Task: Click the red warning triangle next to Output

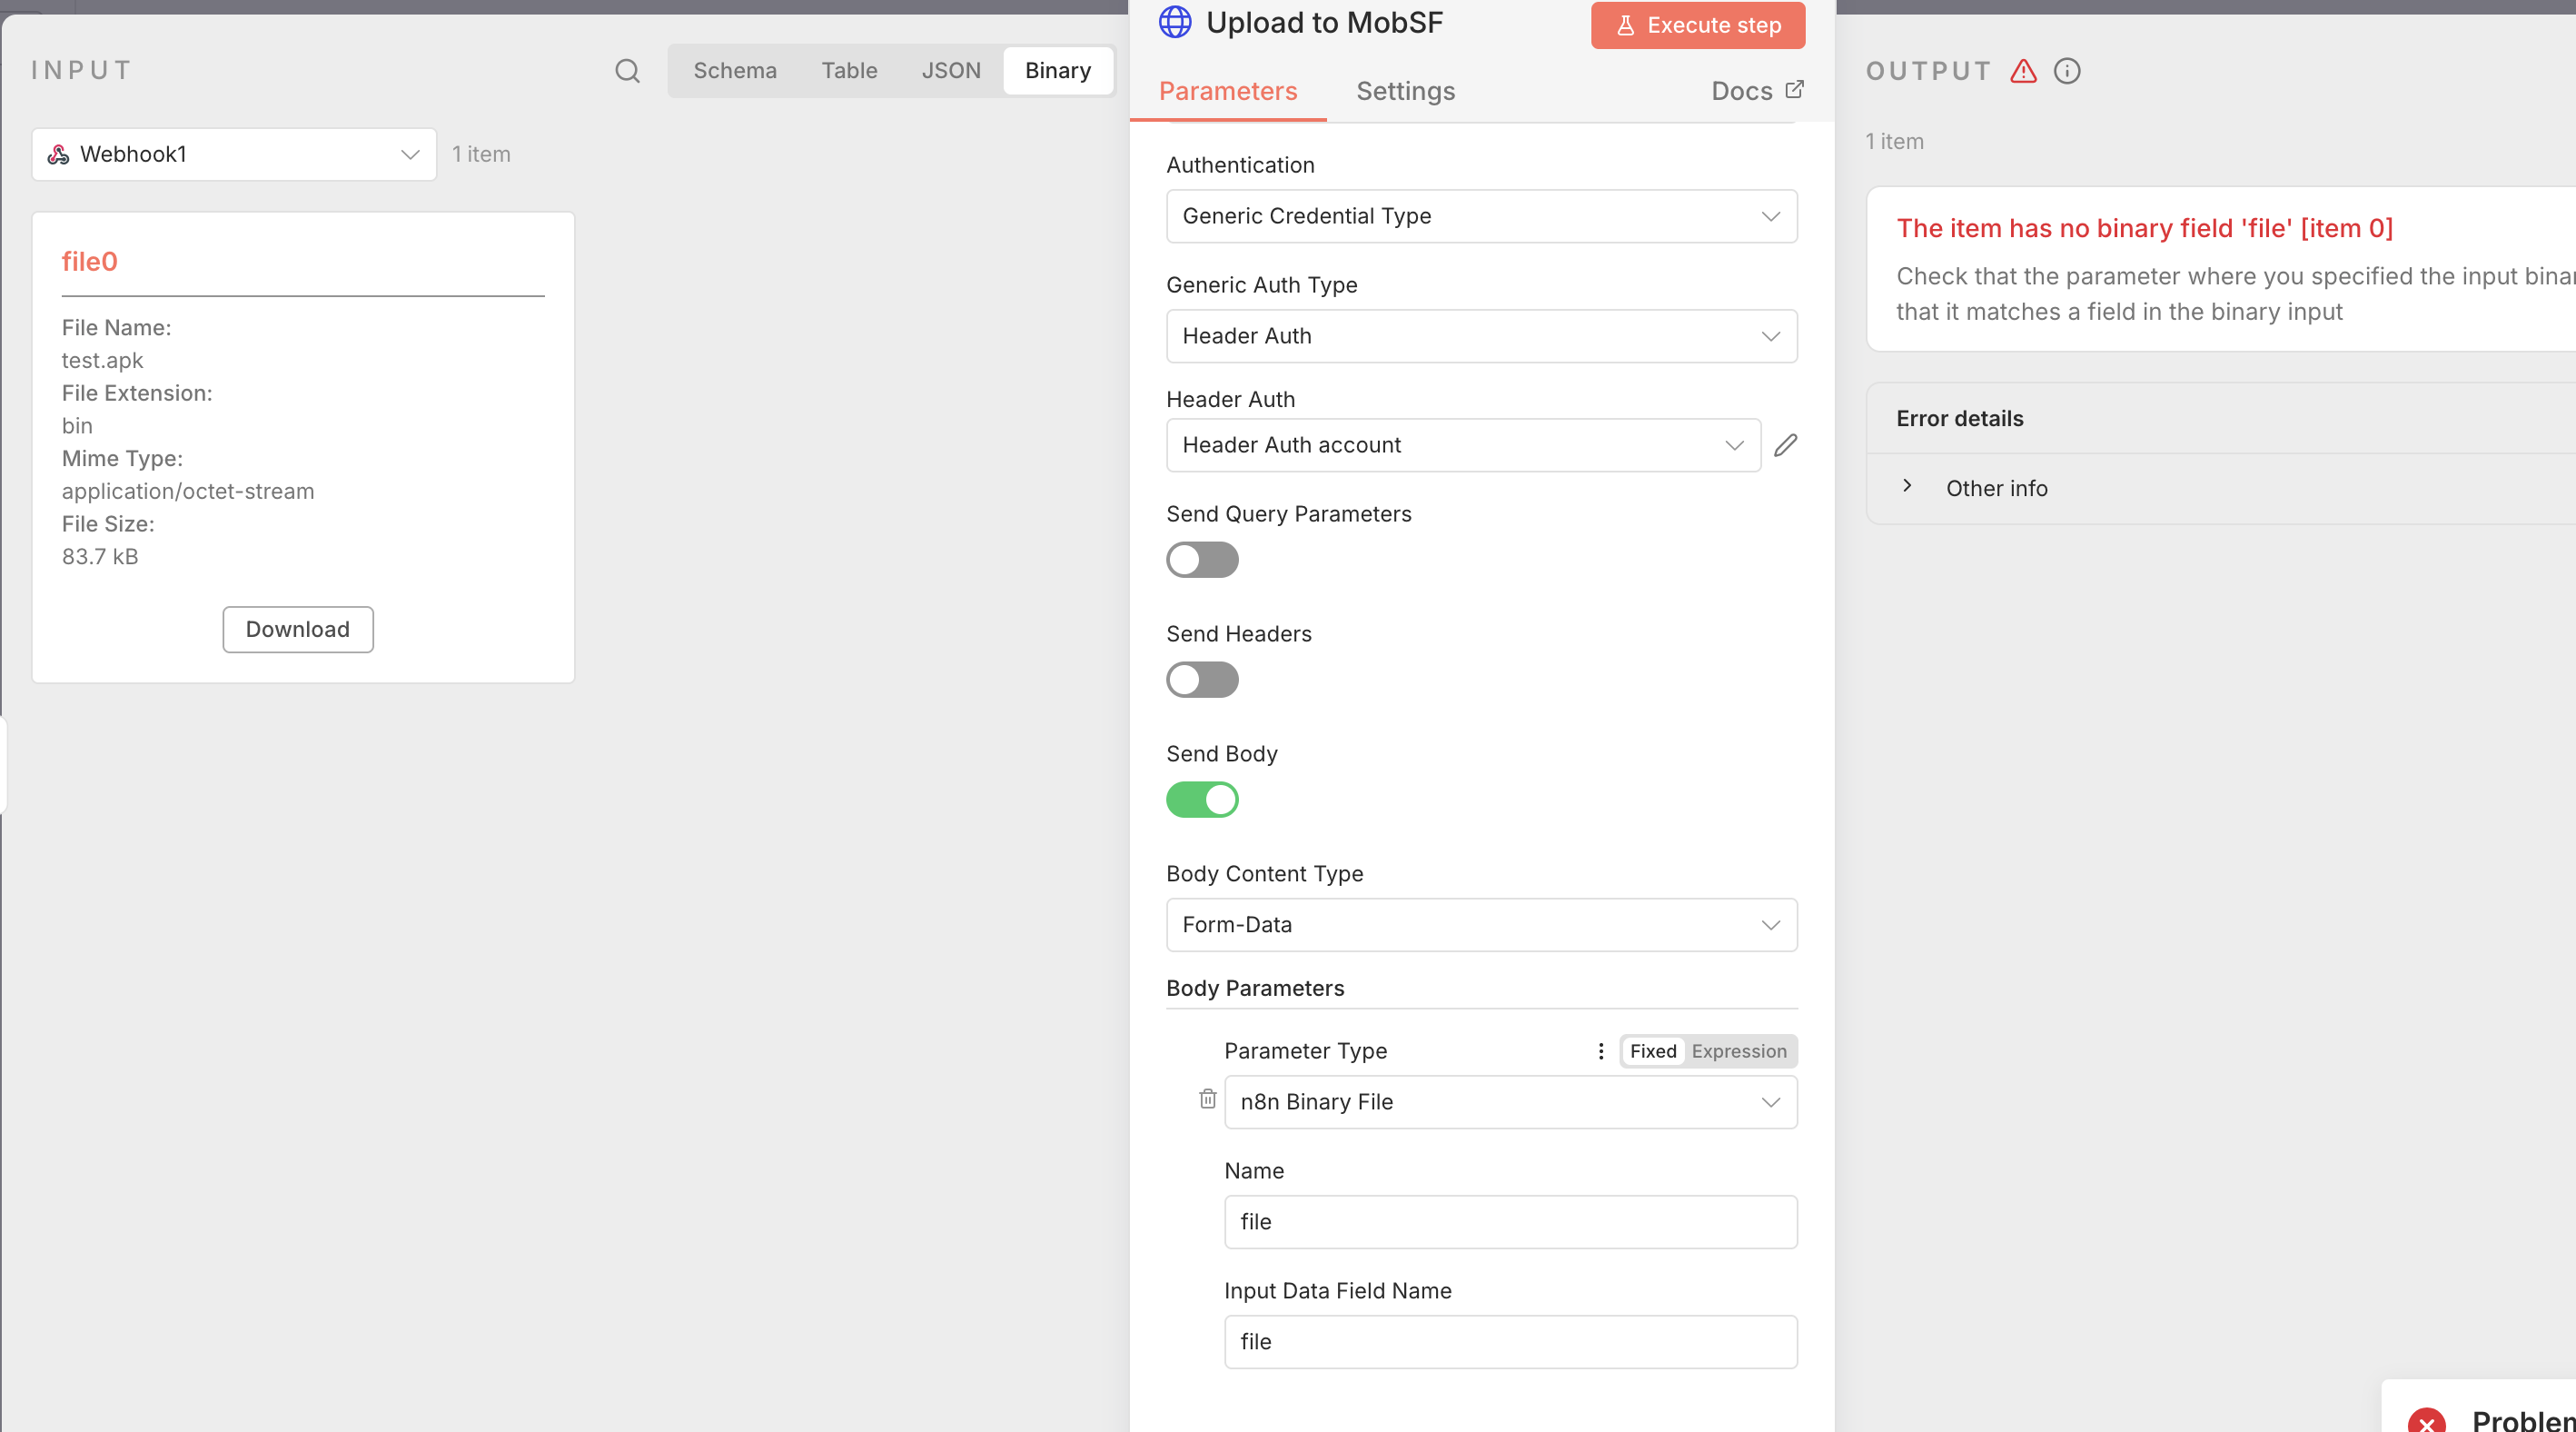Action: 2023,71
